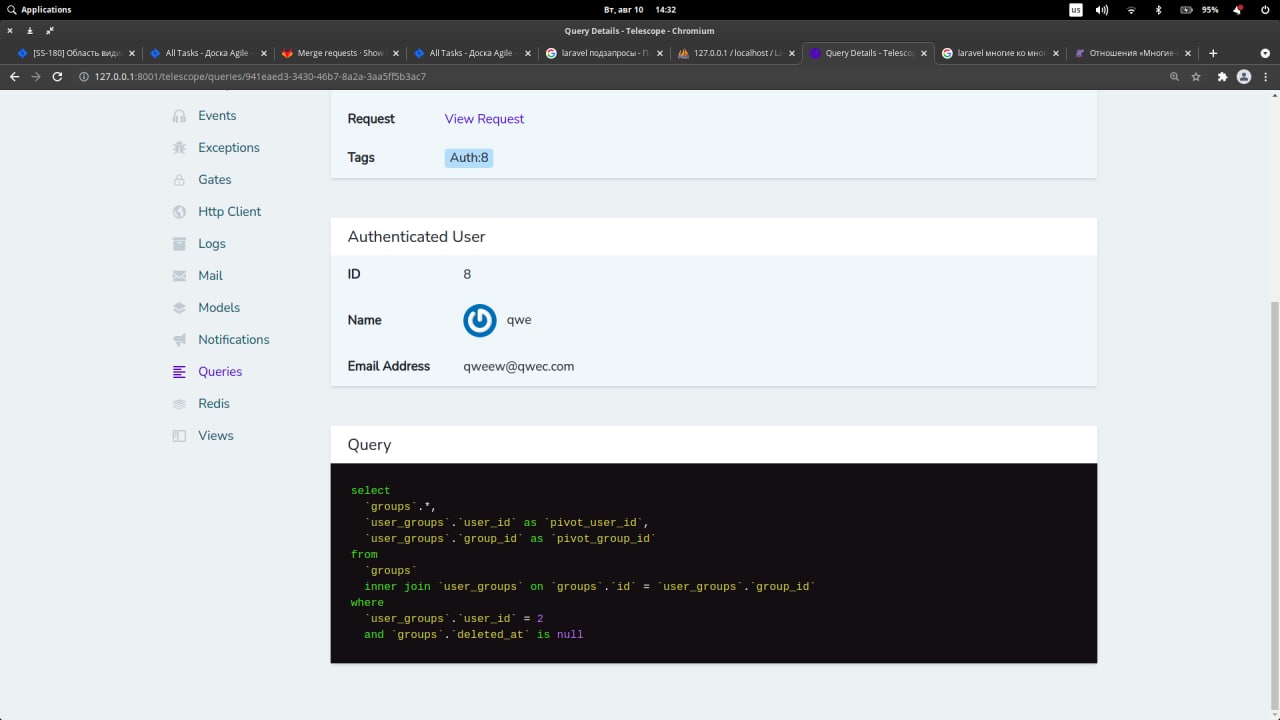Screen dimensions: 1280x720
Task: Click the 'Tags' label
Action: [x=361, y=158]
